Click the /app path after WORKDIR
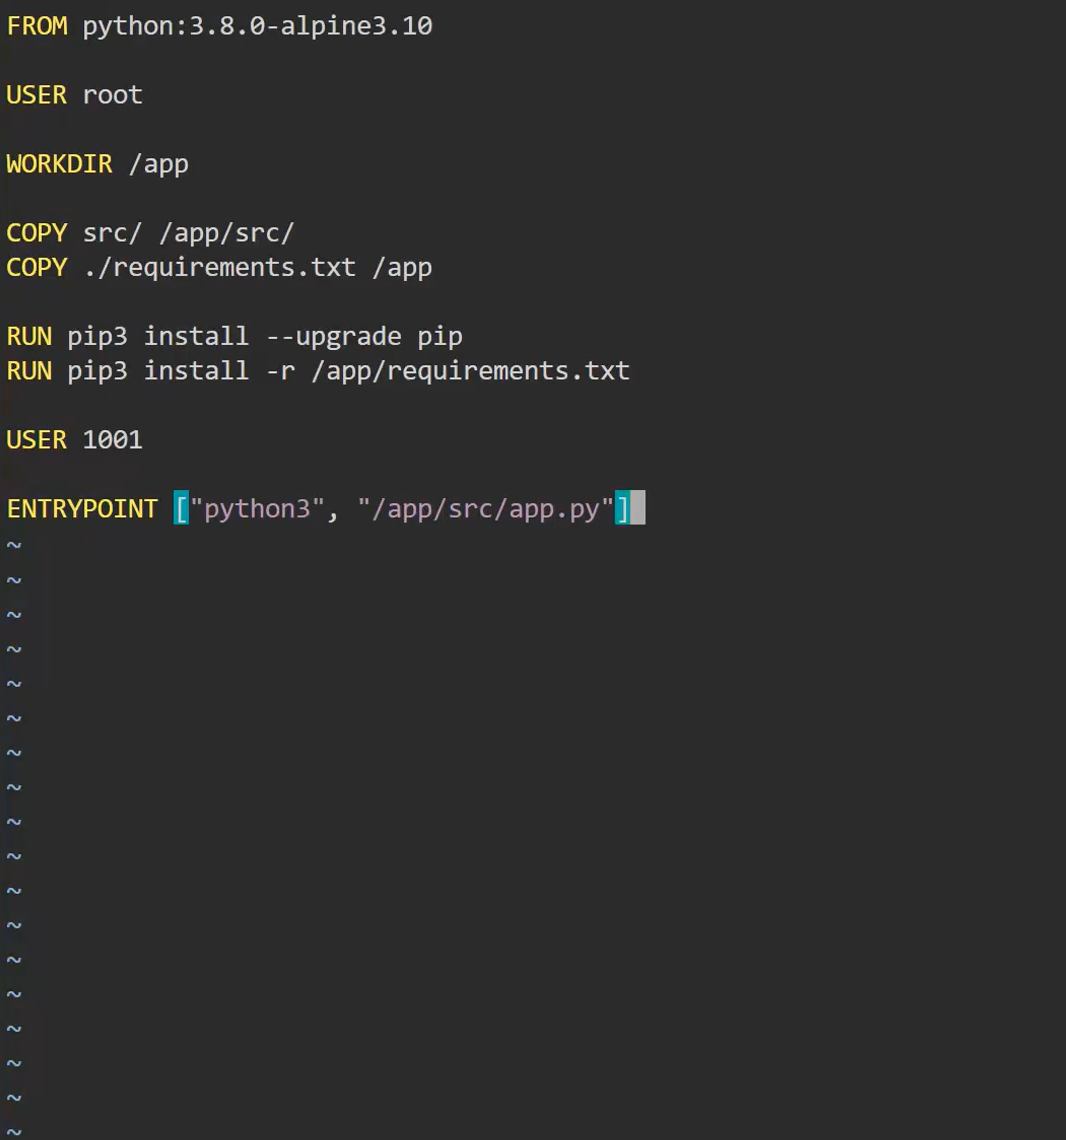Image resolution: width=1066 pixels, height=1140 pixels. tap(158, 164)
